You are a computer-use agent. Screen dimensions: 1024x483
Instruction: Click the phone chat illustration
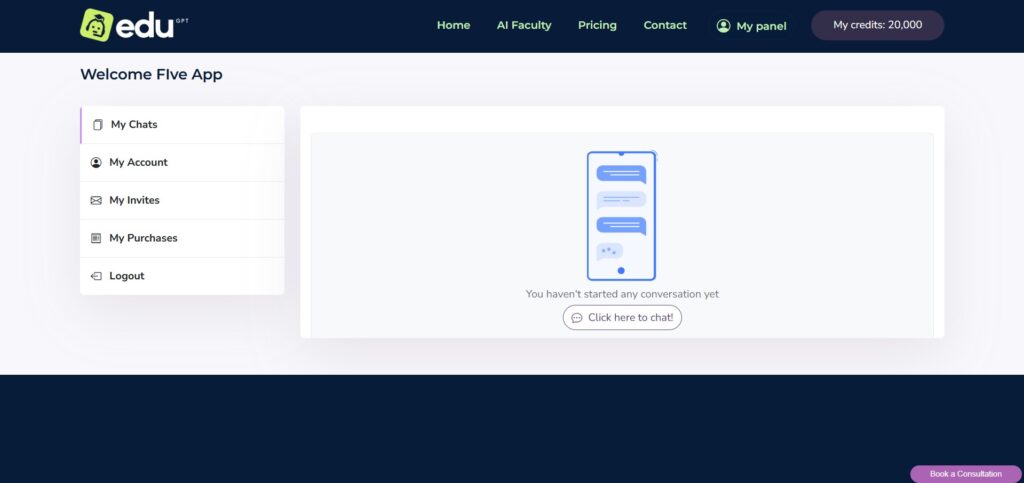point(621,215)
